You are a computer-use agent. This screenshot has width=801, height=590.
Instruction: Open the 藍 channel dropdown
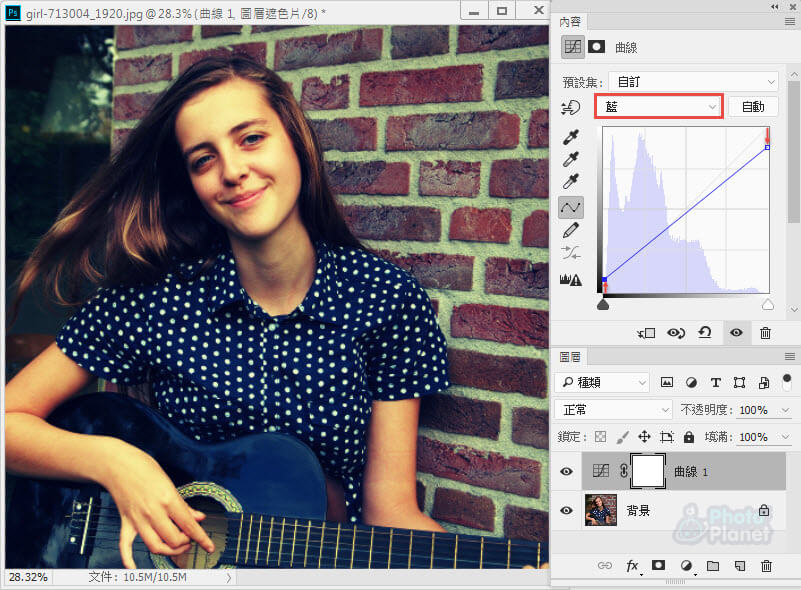(x=659, y=107)
